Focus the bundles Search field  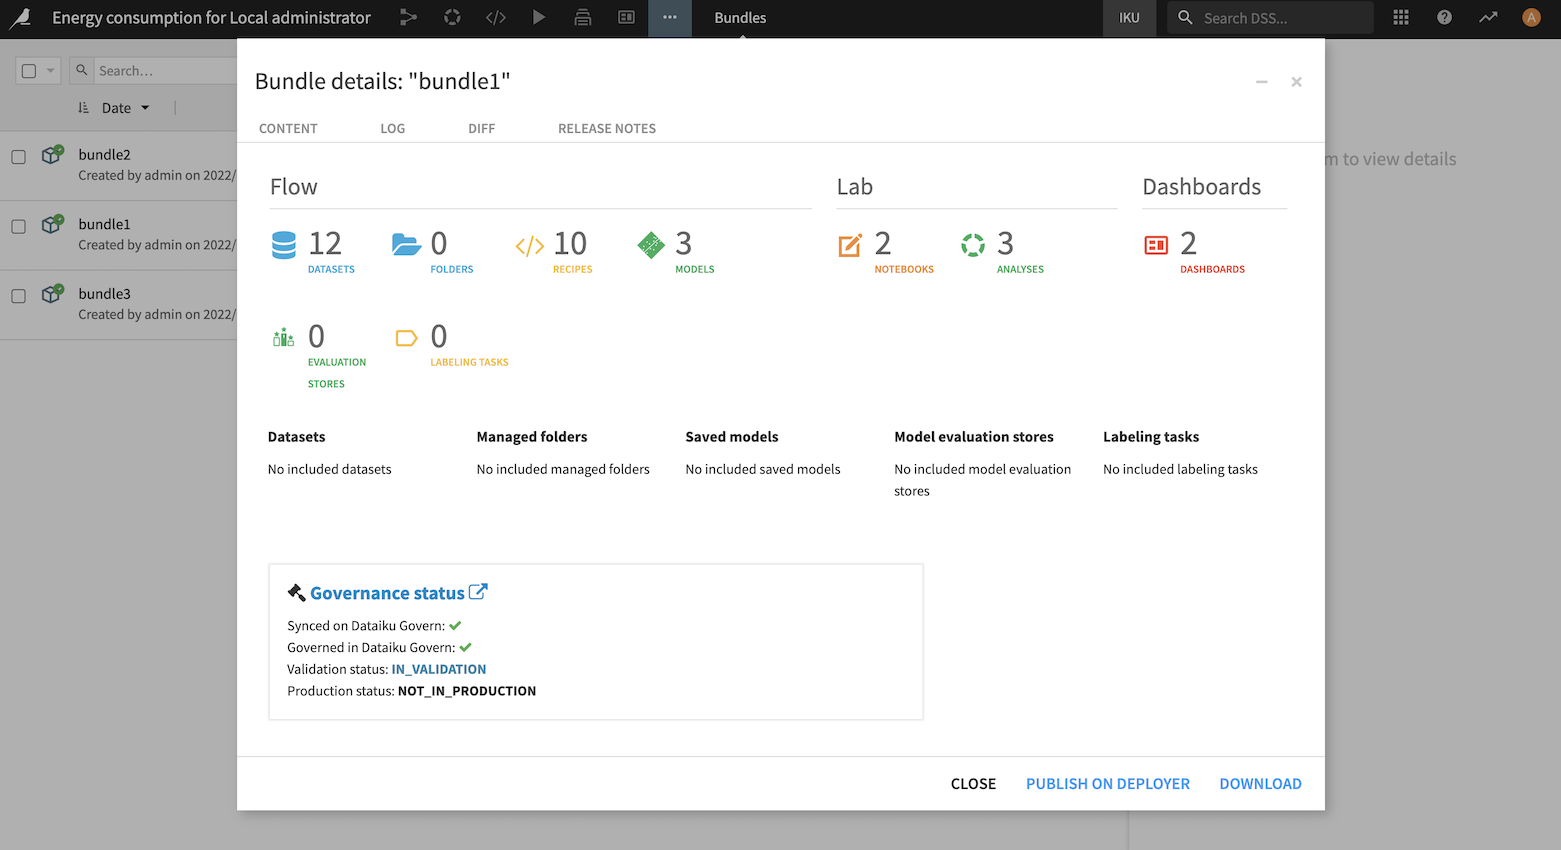click(165, 71)
